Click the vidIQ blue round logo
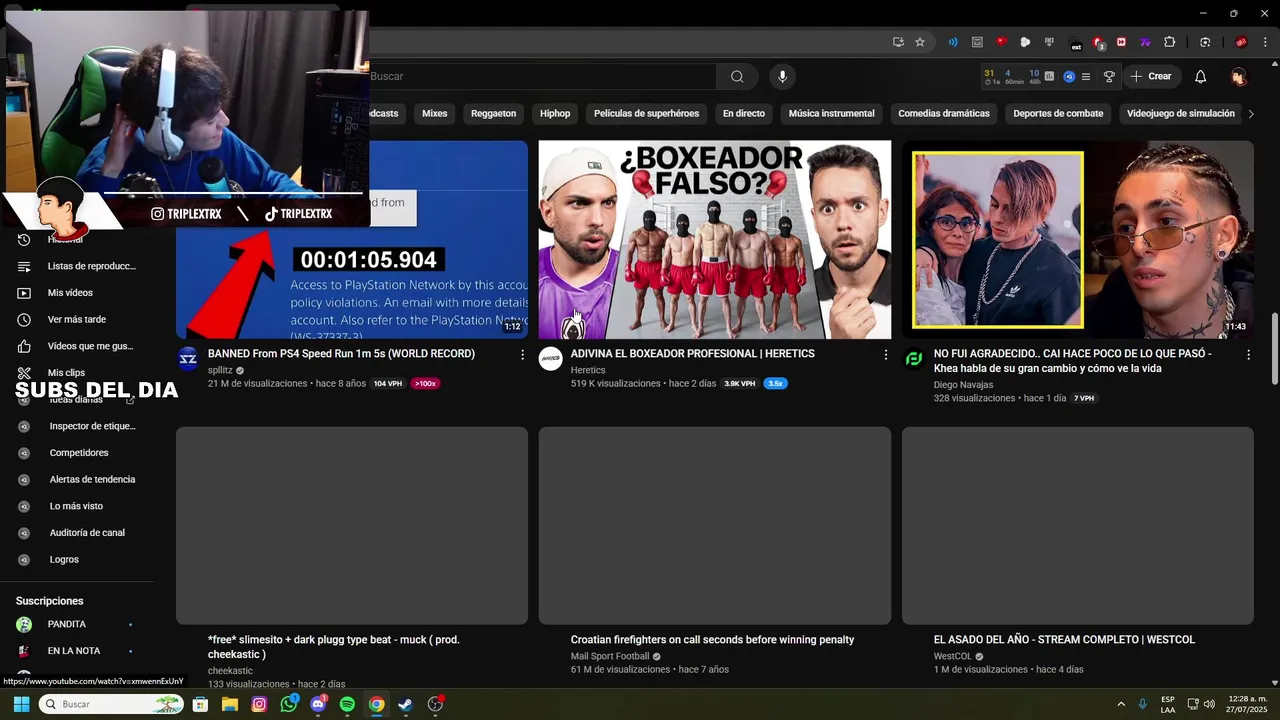The image size is (1280, 720). tap(1069, 77)
